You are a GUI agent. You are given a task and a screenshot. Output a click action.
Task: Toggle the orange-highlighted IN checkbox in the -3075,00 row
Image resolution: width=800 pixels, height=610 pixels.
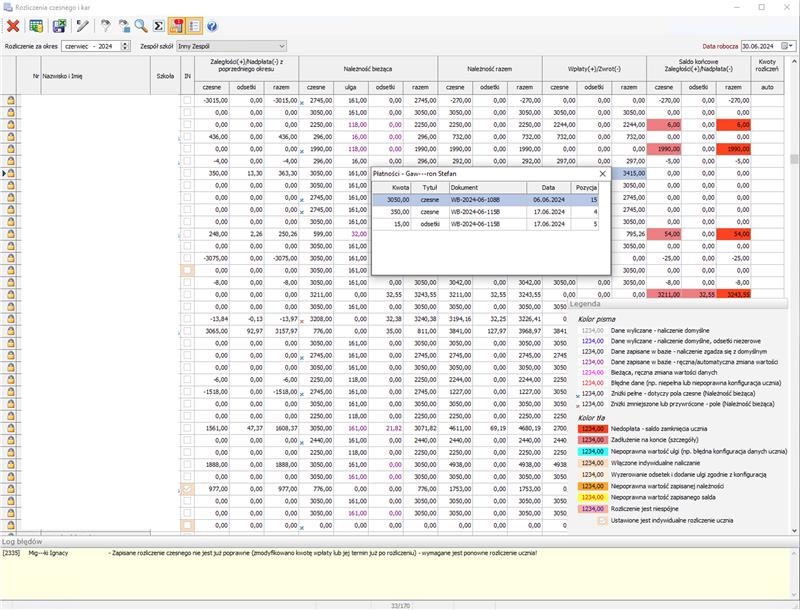[x=187, y=270]
